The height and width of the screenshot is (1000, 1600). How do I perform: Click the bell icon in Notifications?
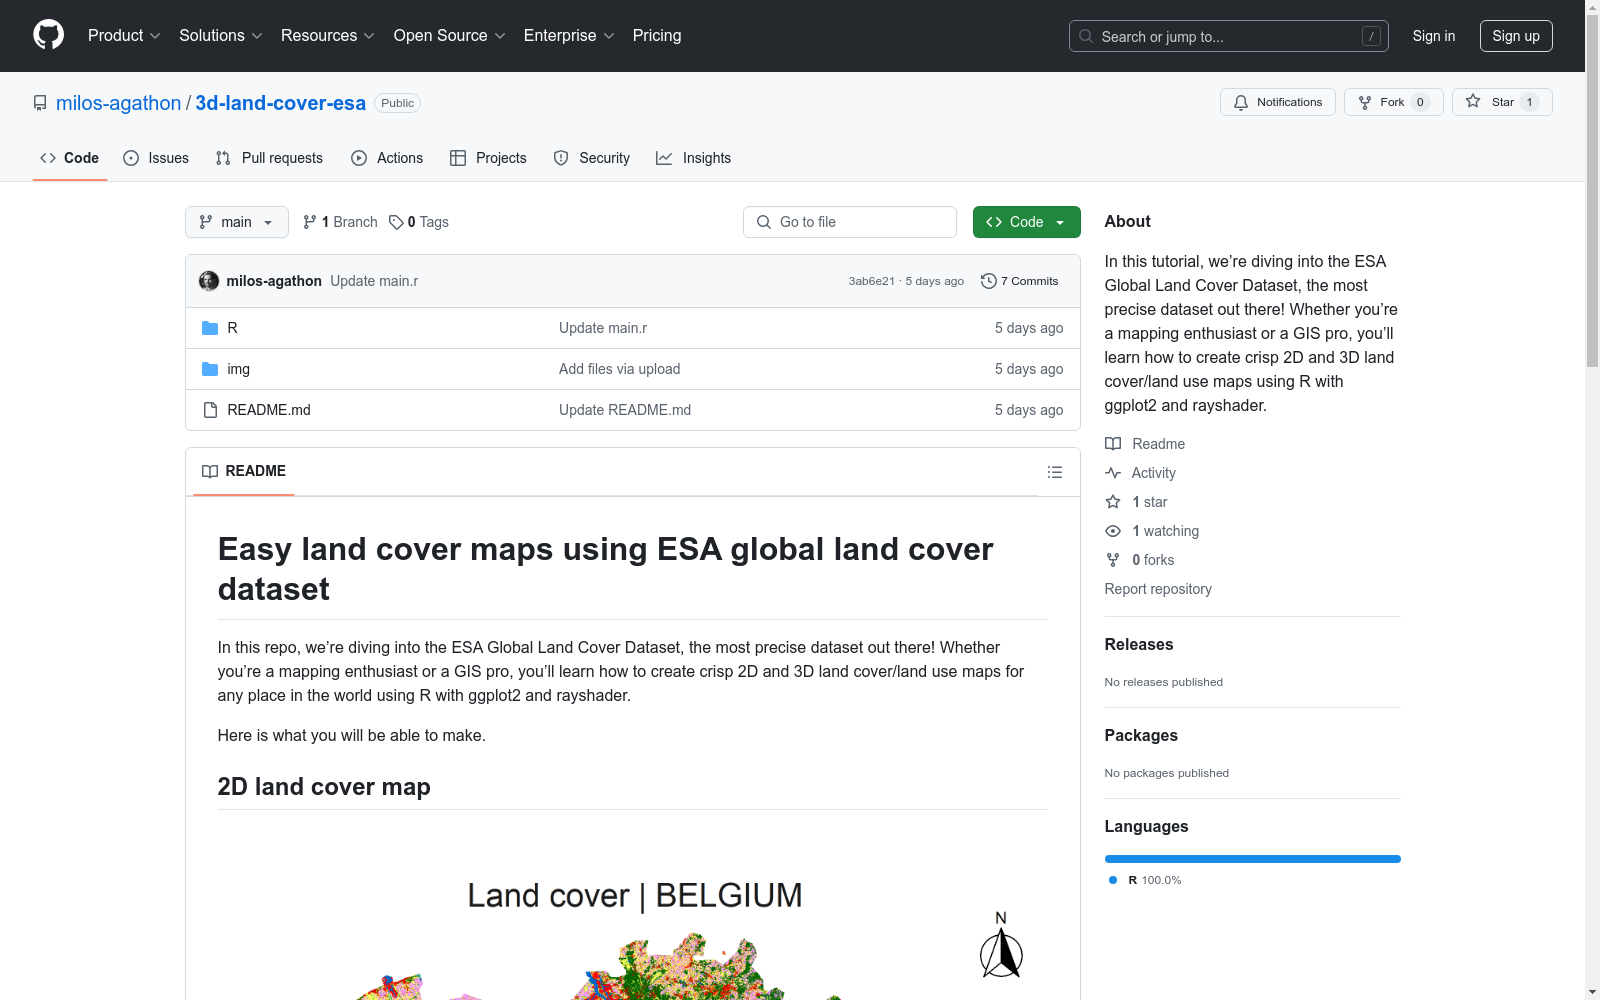point(1241,102)
